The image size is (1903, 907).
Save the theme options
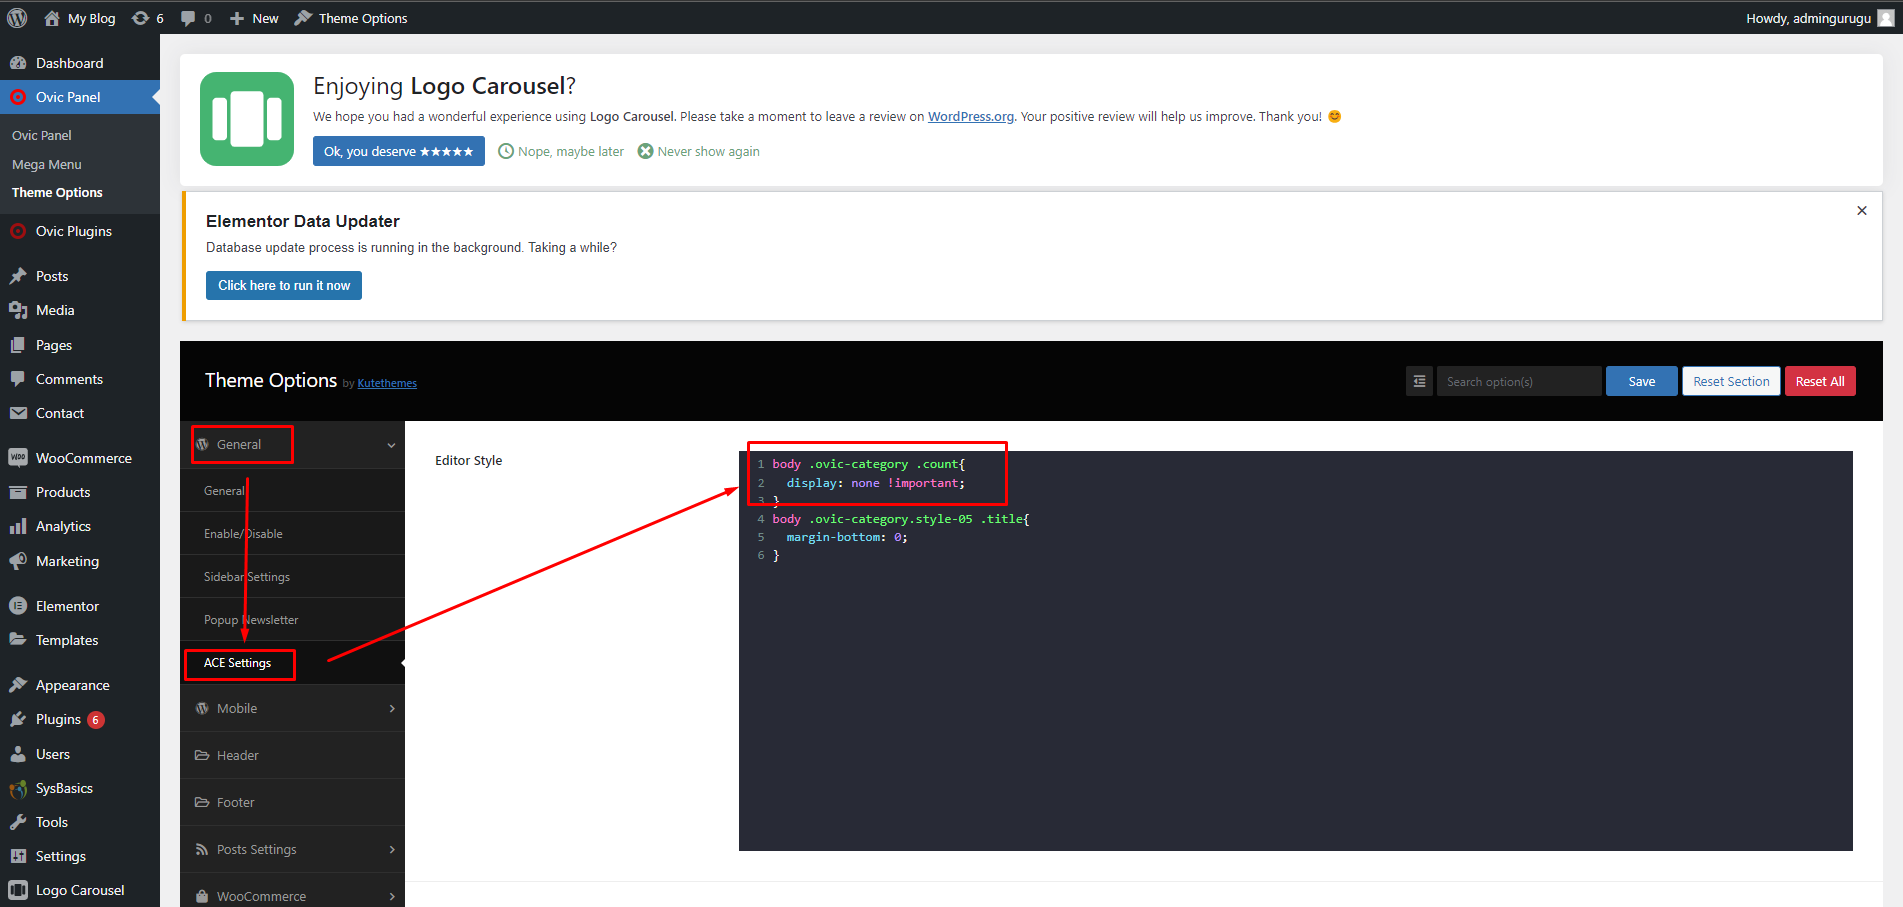click(1642, 381)
